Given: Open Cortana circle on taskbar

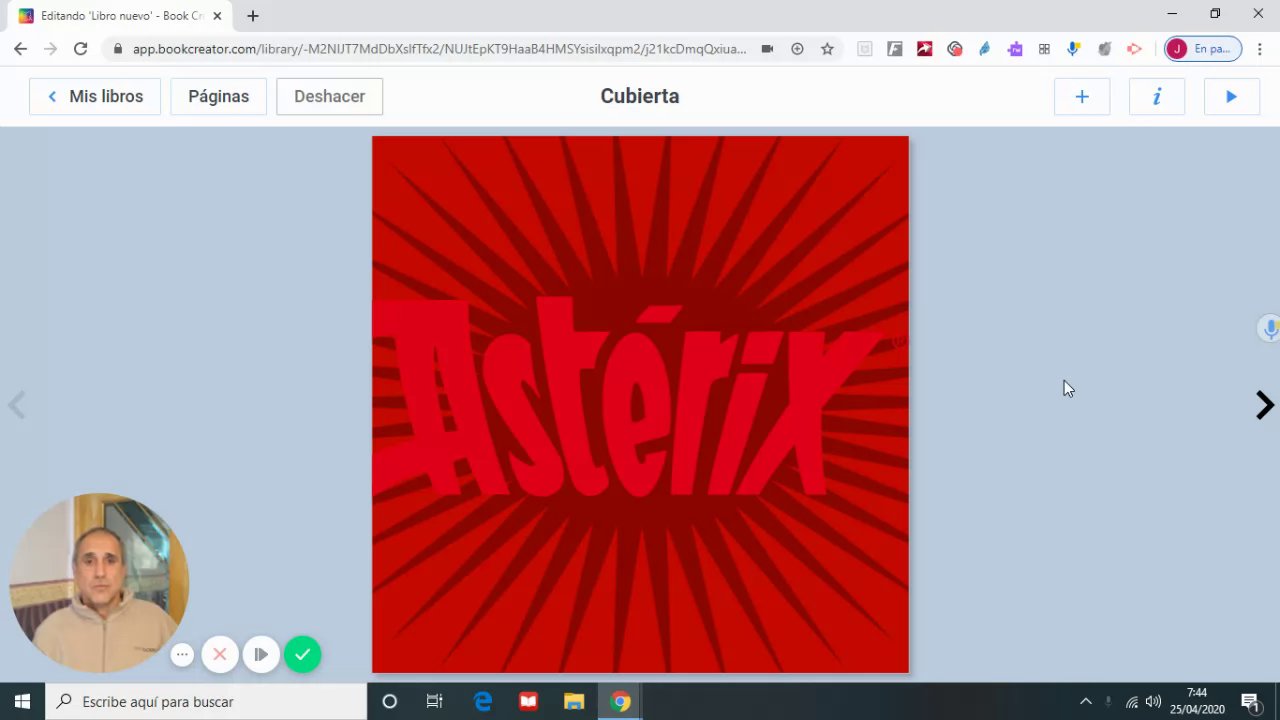Looking at the screenshot, I should pyautogui.click(x=390, y=702).
